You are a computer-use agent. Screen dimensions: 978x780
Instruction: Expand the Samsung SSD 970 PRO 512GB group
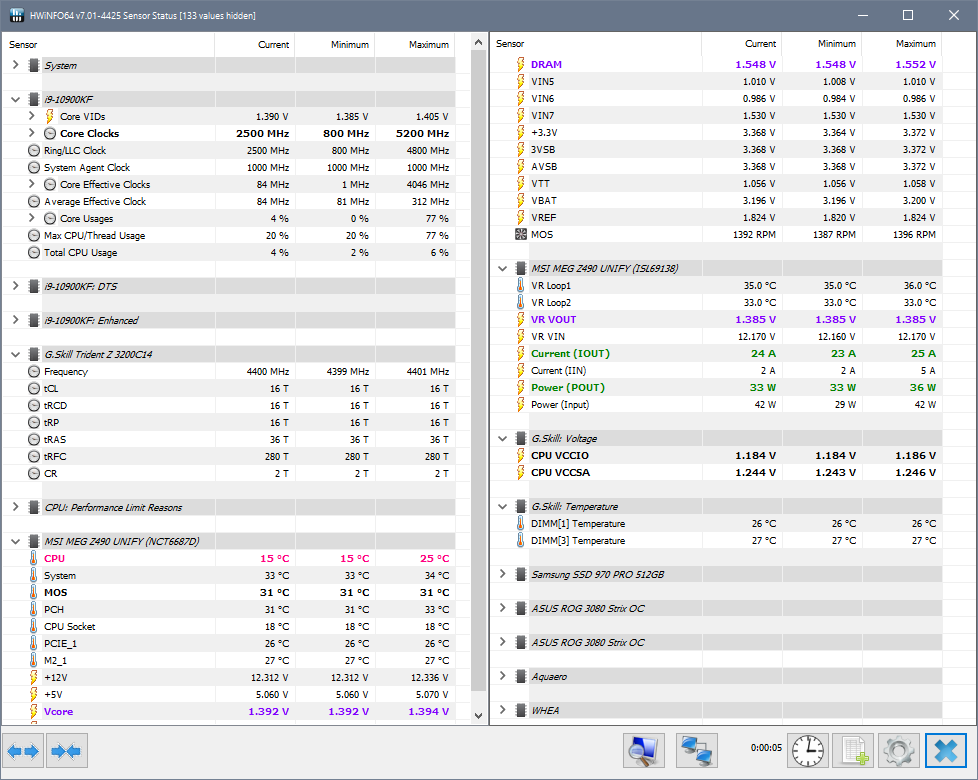pos(503,574)
